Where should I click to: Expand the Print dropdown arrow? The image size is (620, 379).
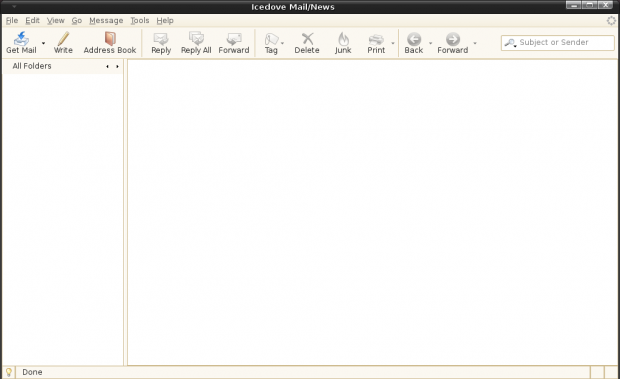pos(393,43)
